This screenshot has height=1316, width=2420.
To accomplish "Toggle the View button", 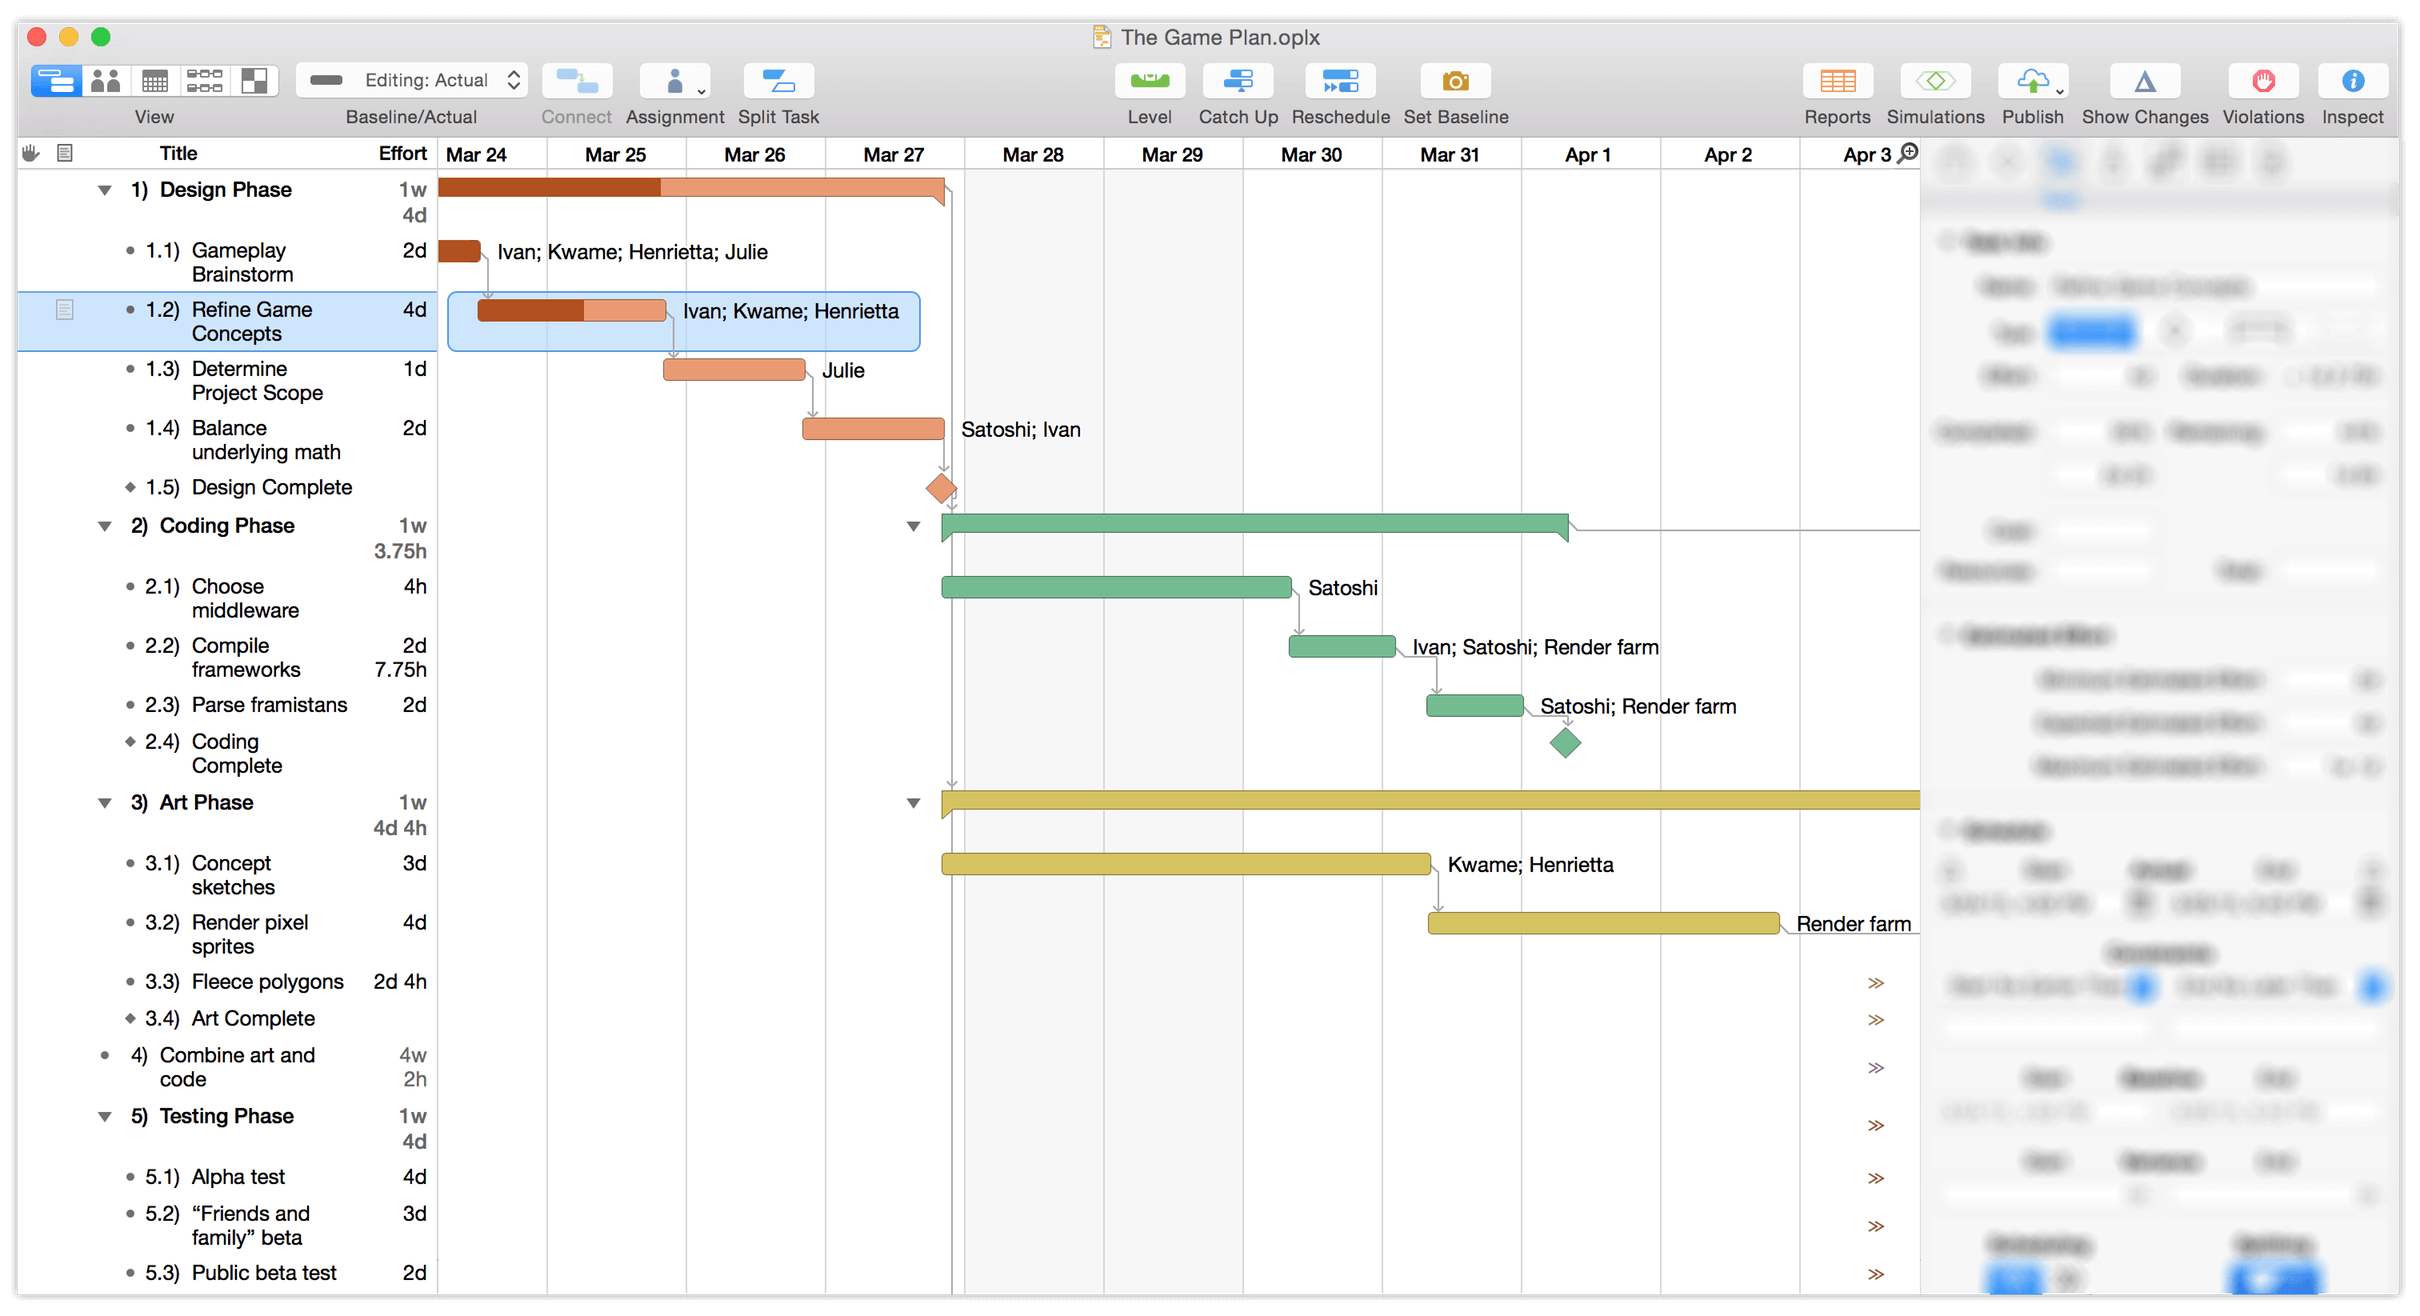I will (57, 84).
